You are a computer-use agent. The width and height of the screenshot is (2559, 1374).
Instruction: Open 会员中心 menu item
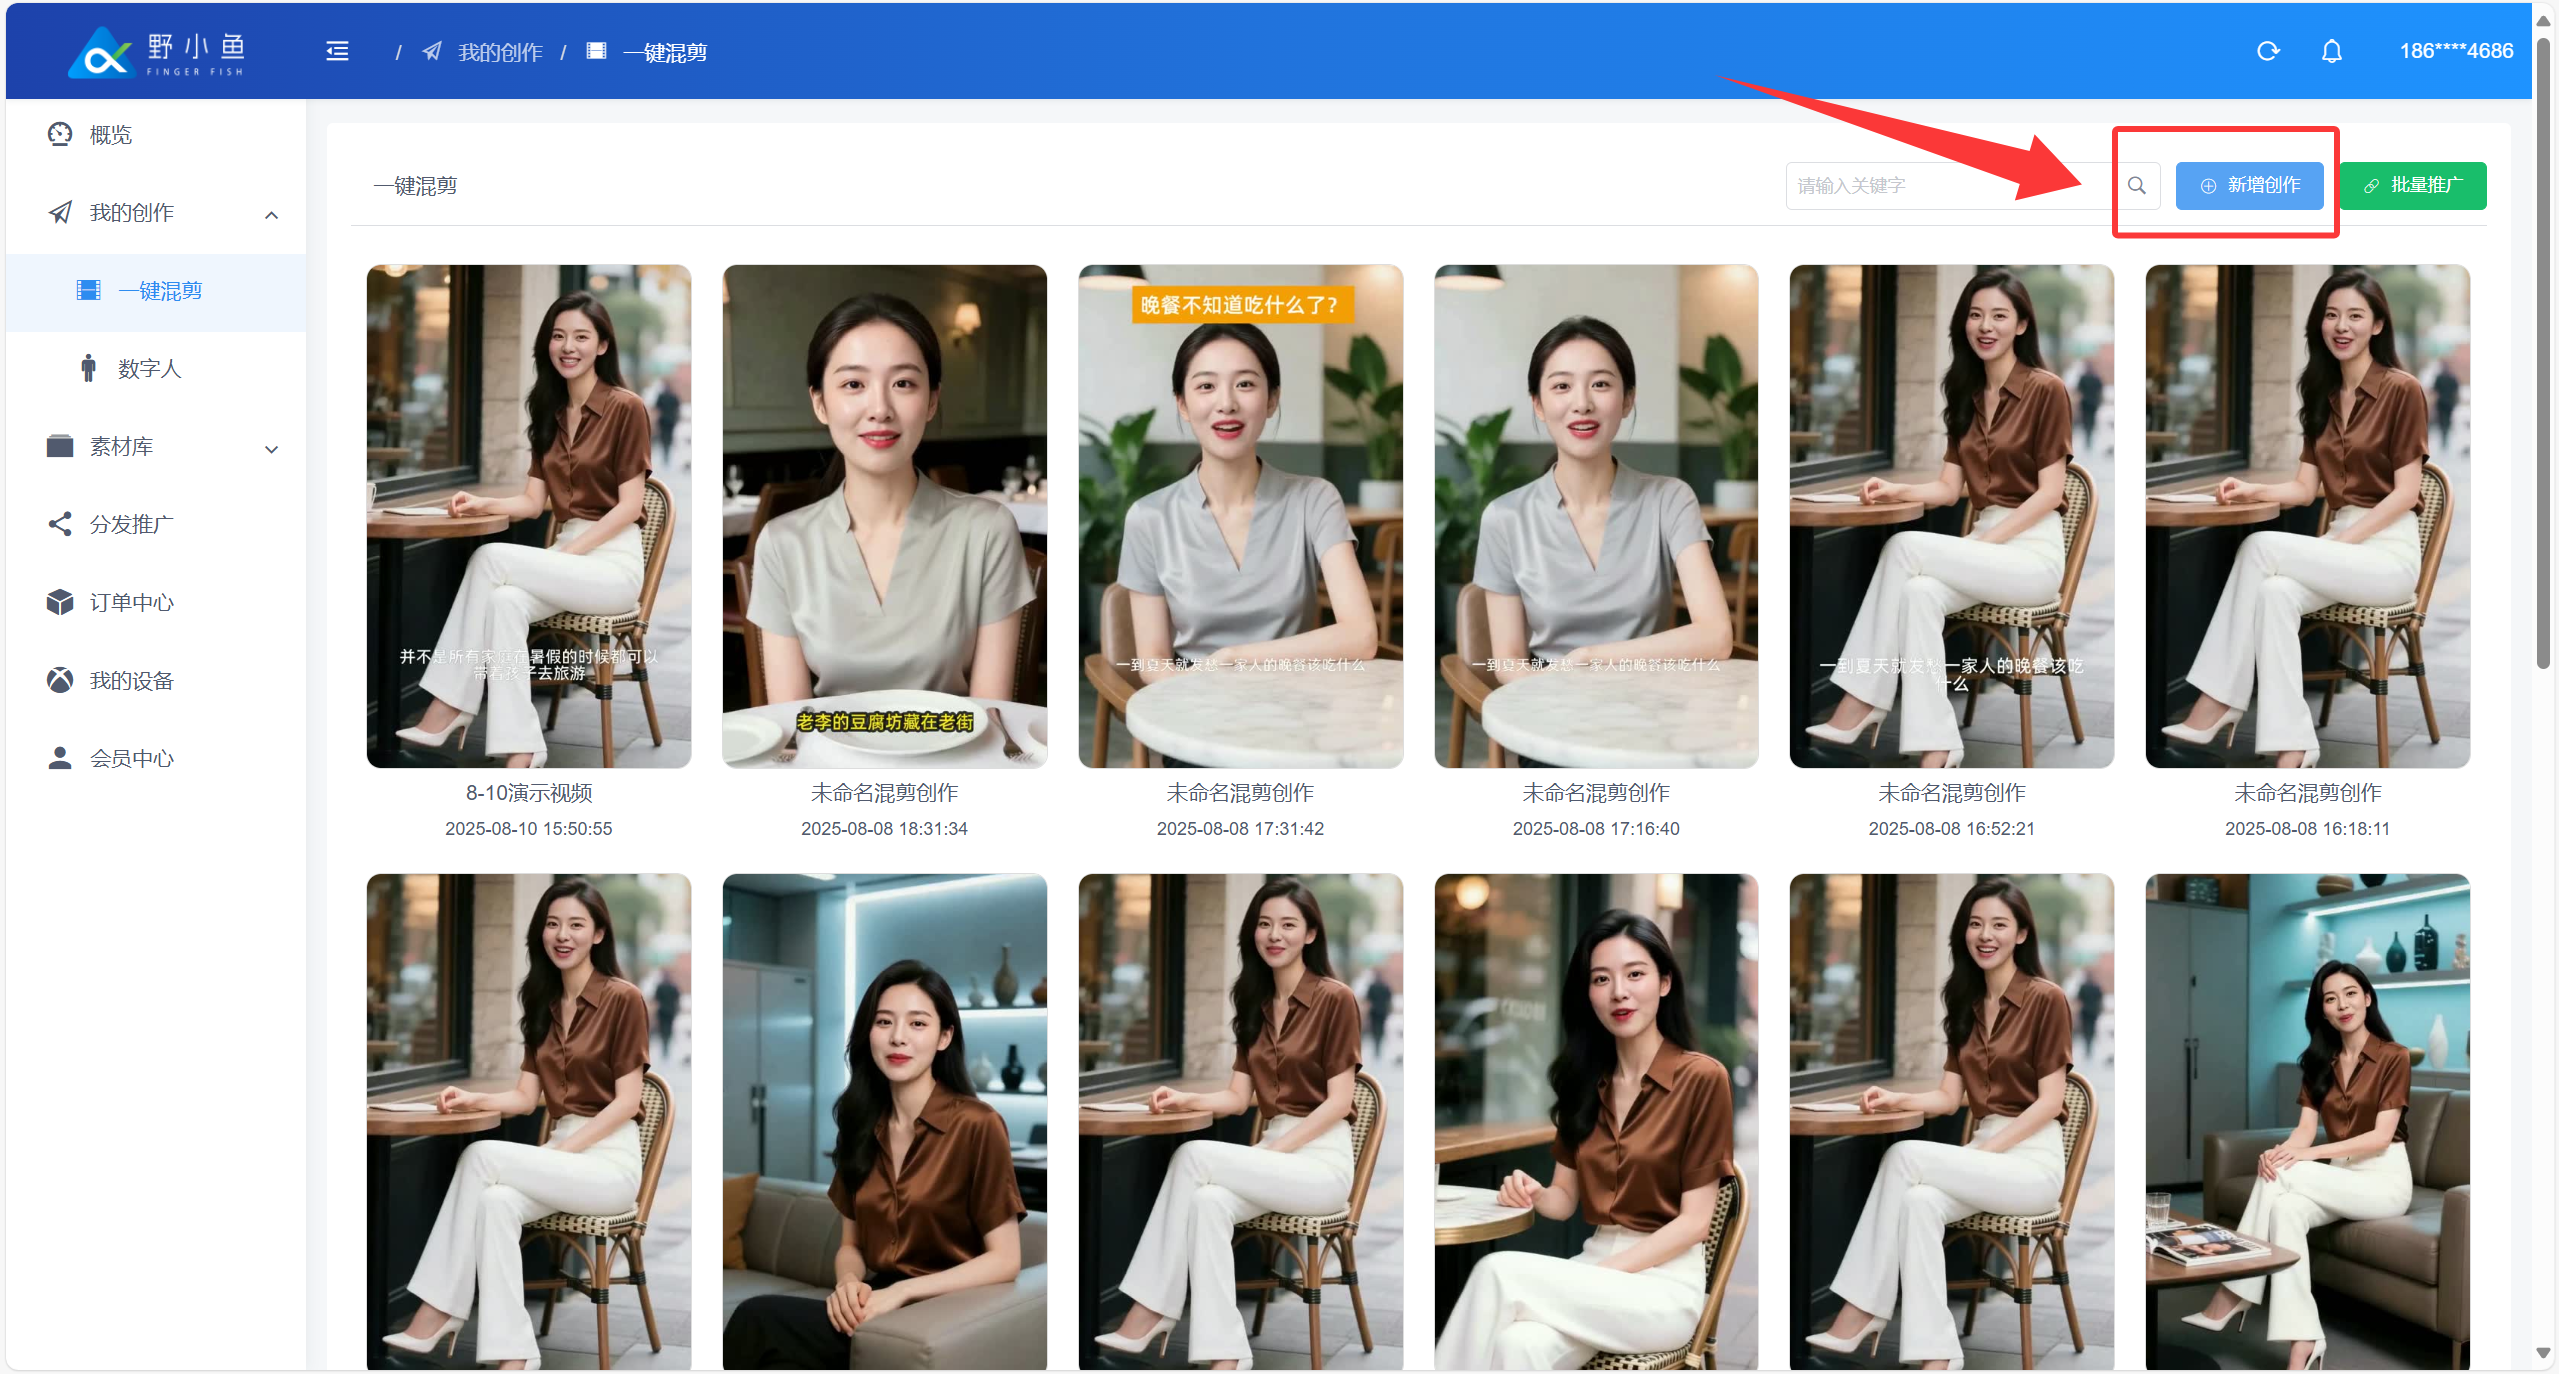(131, 758)
